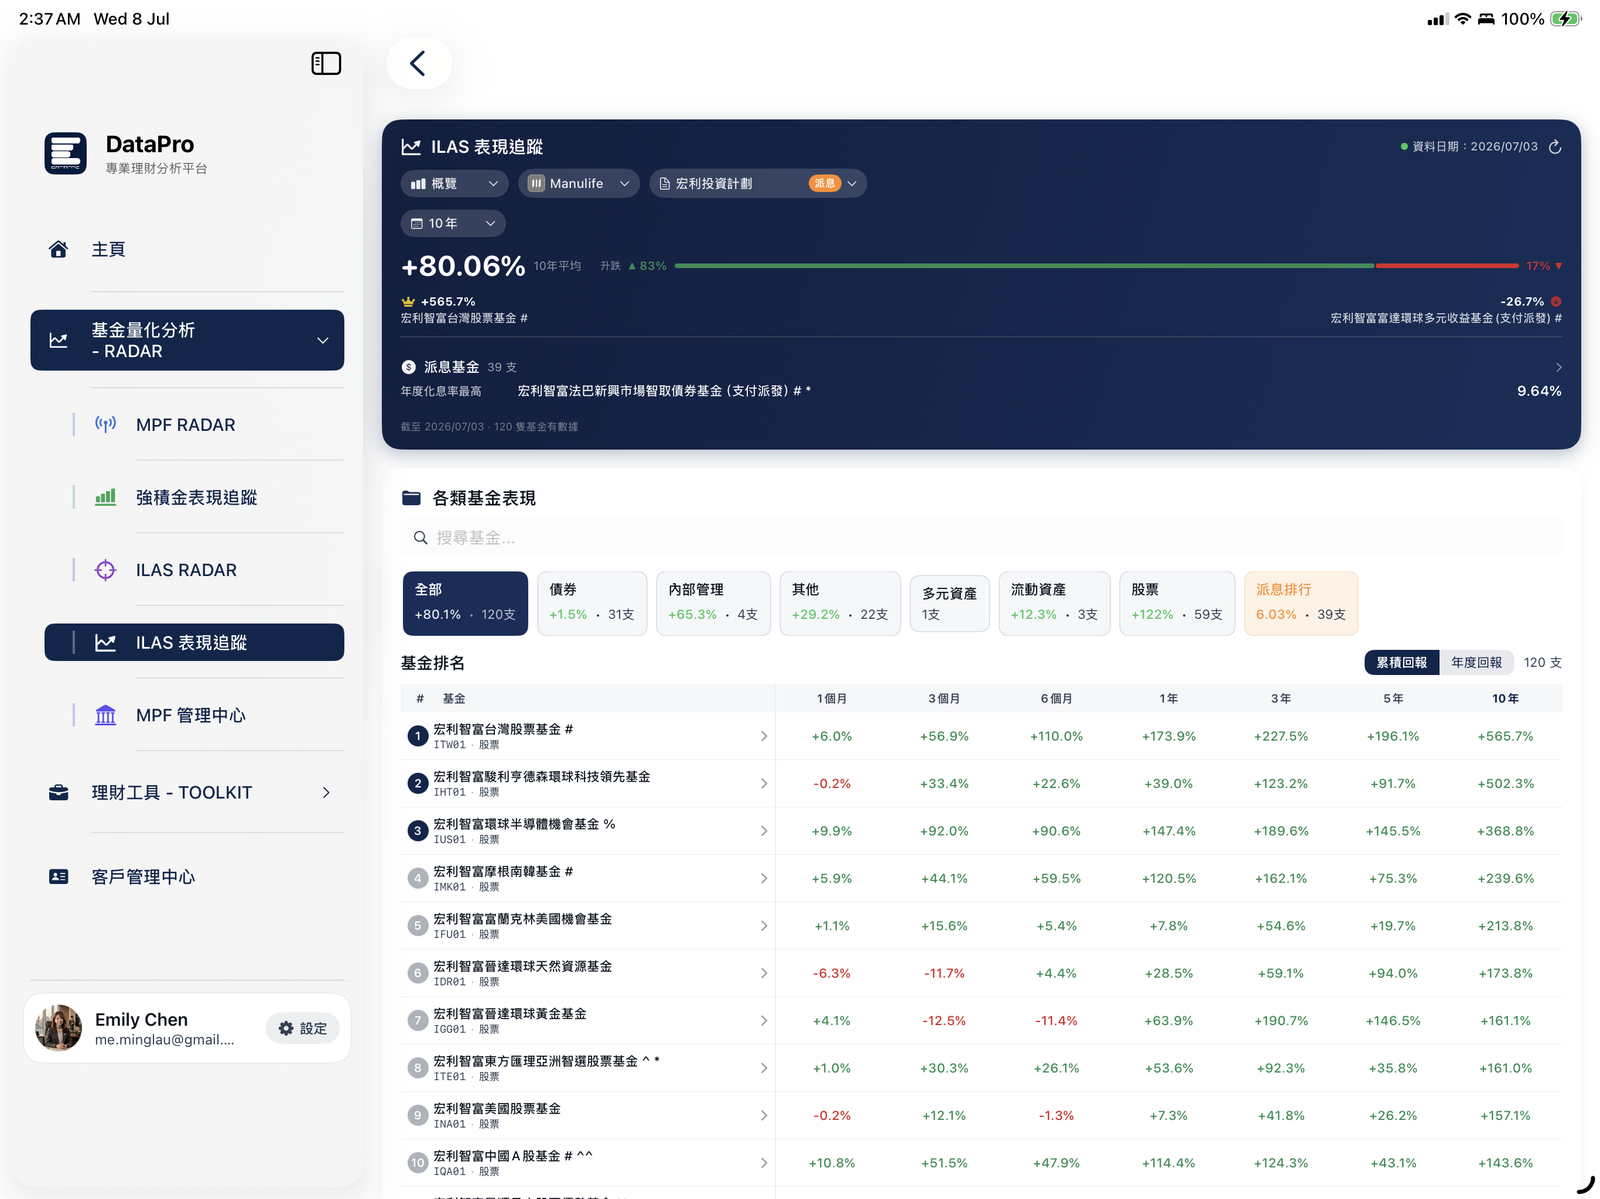Switch to 累積回報 view

click(1402, 662)
